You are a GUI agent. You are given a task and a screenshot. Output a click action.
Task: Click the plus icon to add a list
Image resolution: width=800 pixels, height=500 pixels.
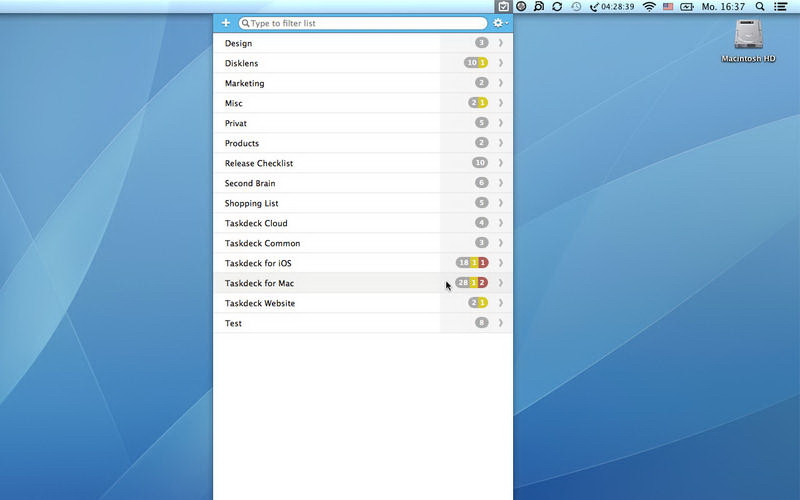tap(226, 23)
